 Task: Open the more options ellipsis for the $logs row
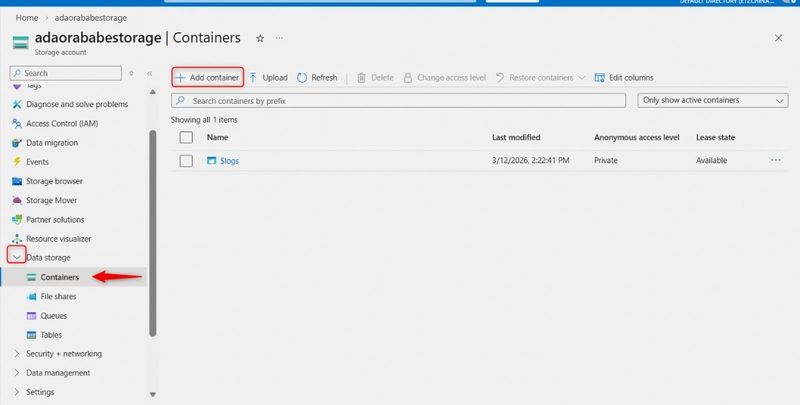[x=776, y=160]
